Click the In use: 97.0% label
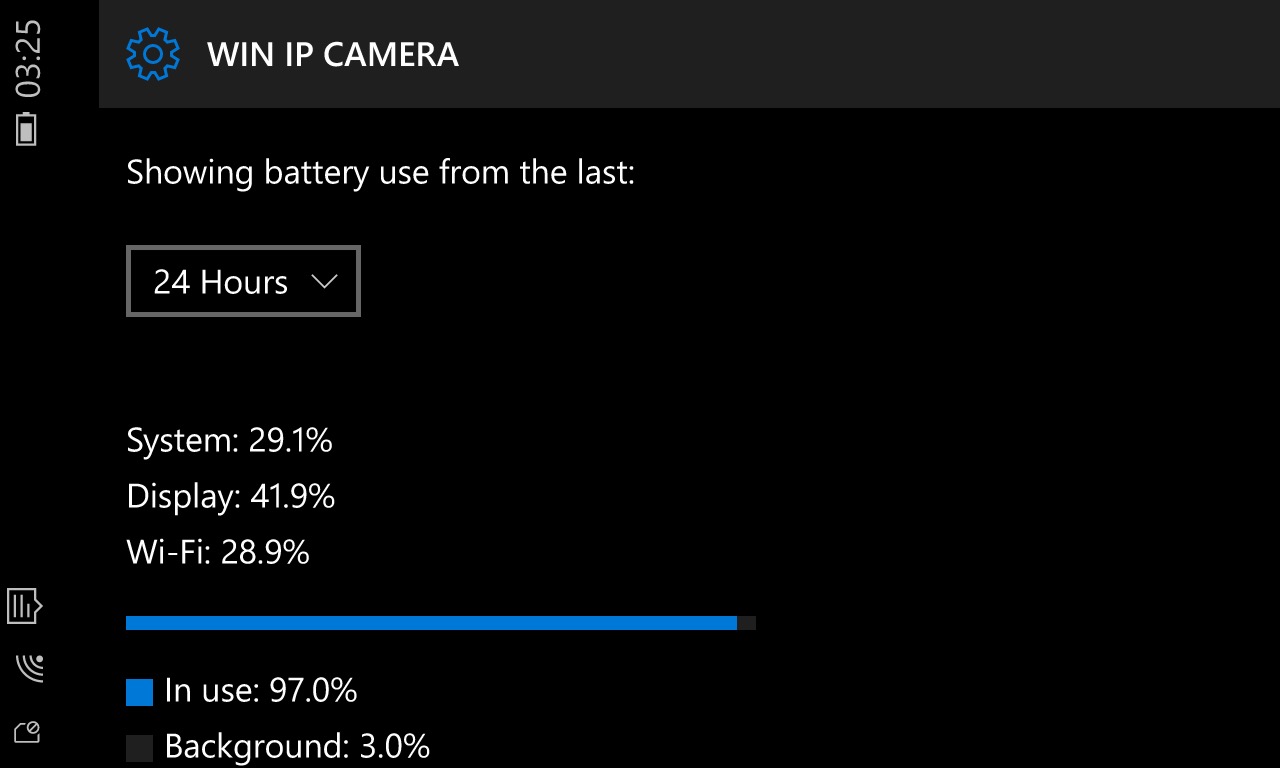This screenshot has width=1280, height=768. point(260,690)
